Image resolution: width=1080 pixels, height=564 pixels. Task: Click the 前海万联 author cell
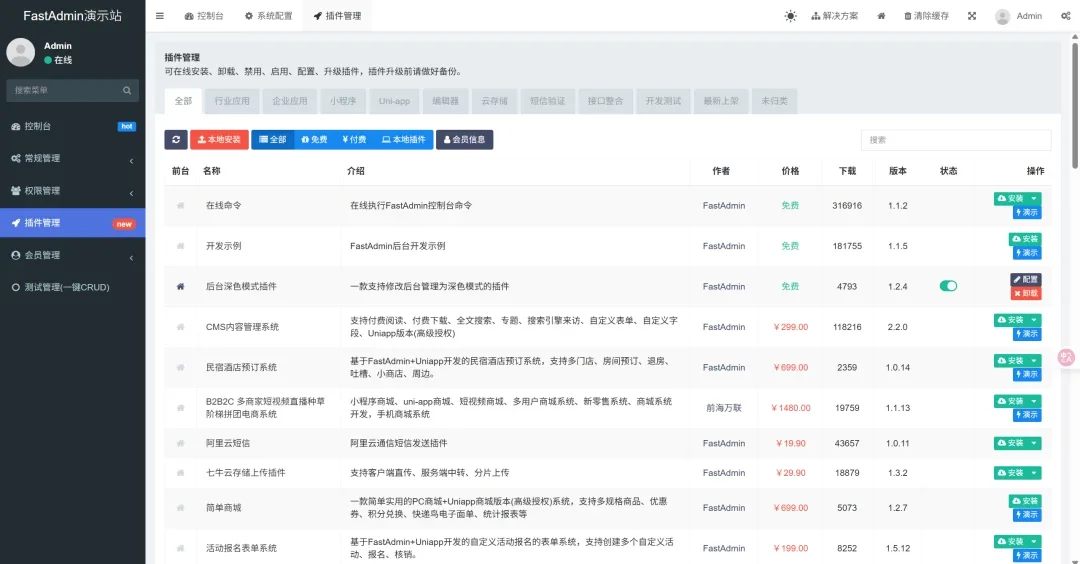pos(724,408)
